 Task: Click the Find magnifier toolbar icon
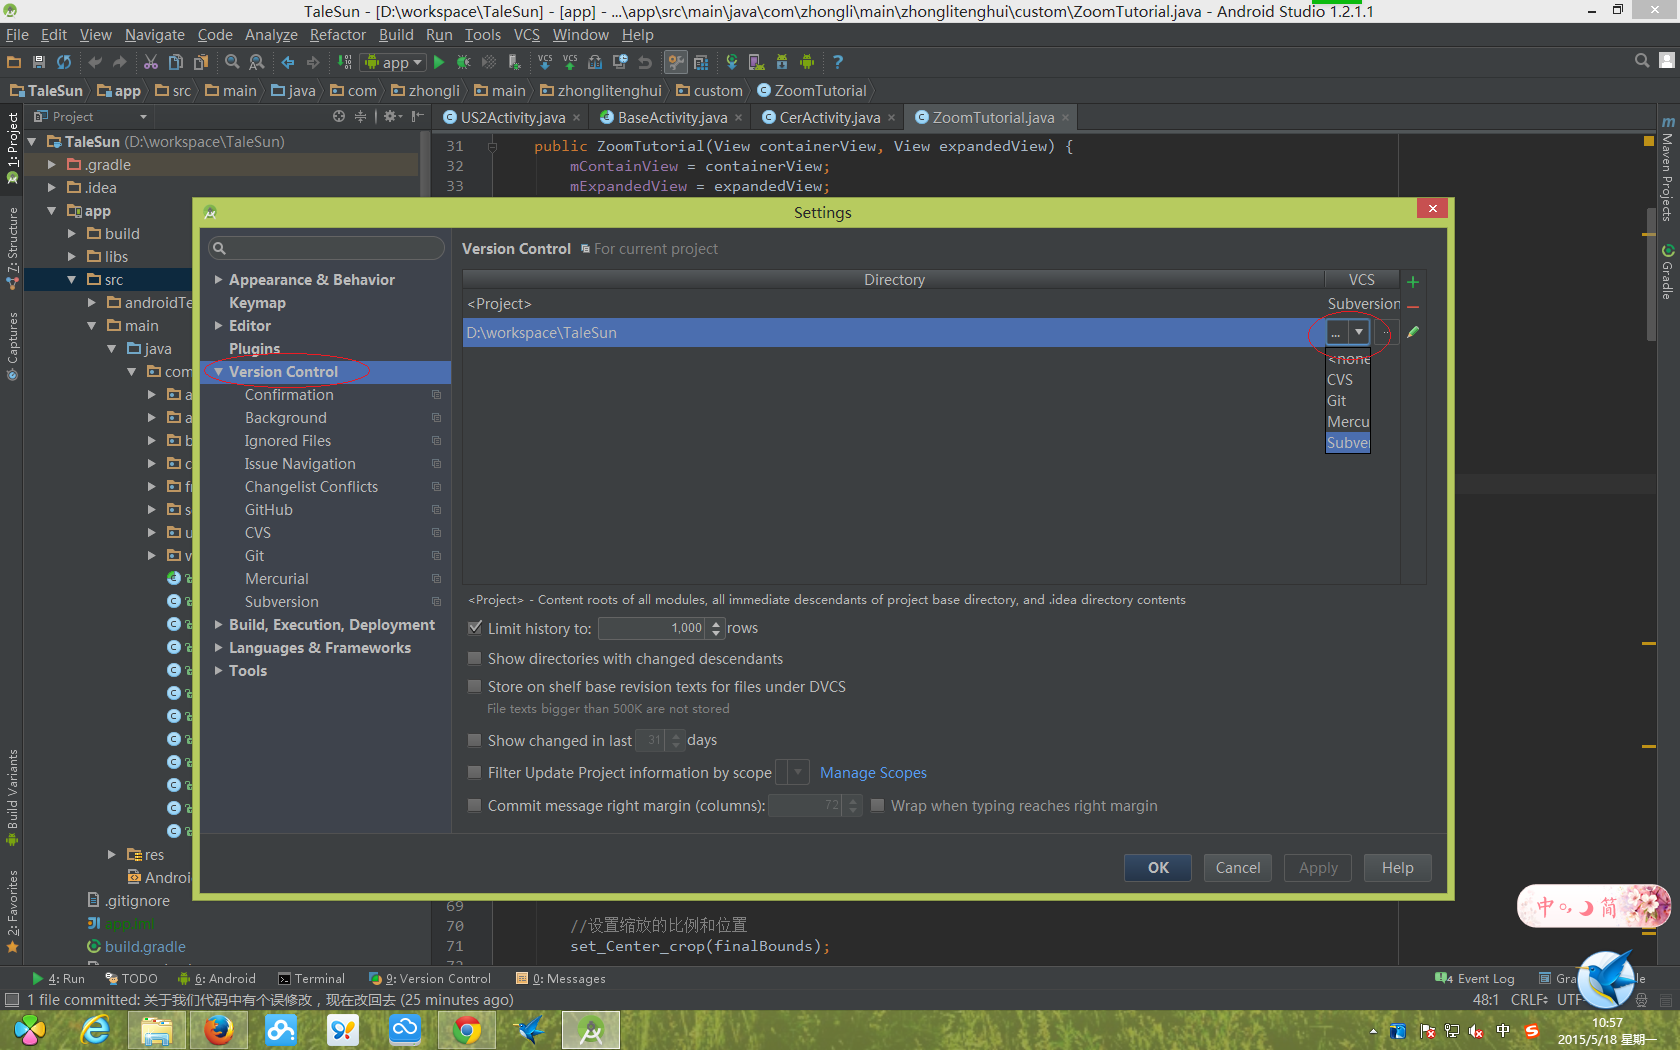click(232, 62)
